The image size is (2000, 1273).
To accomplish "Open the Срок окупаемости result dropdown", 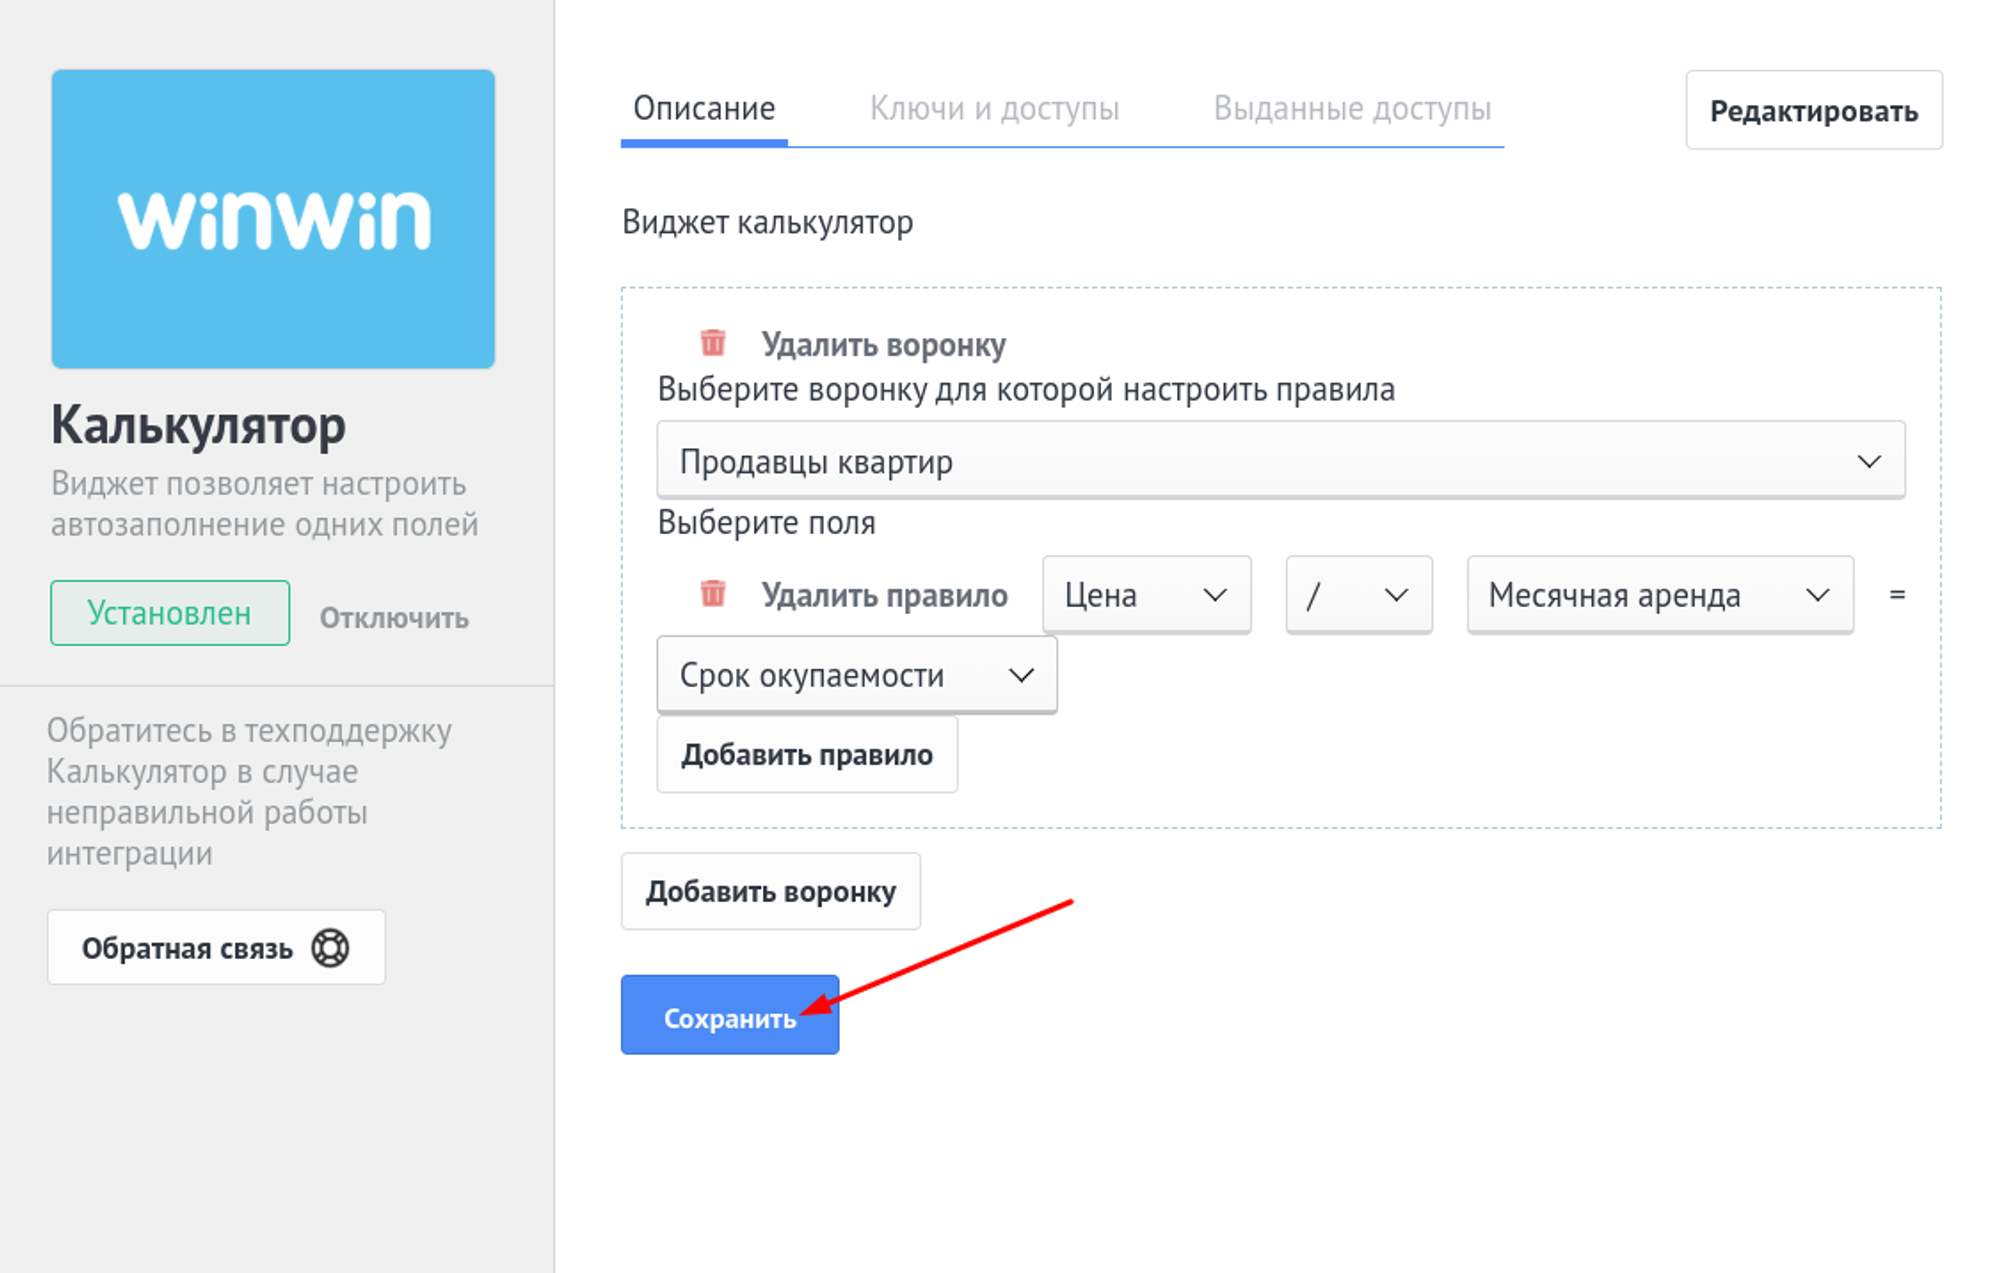I will [857, 675].
